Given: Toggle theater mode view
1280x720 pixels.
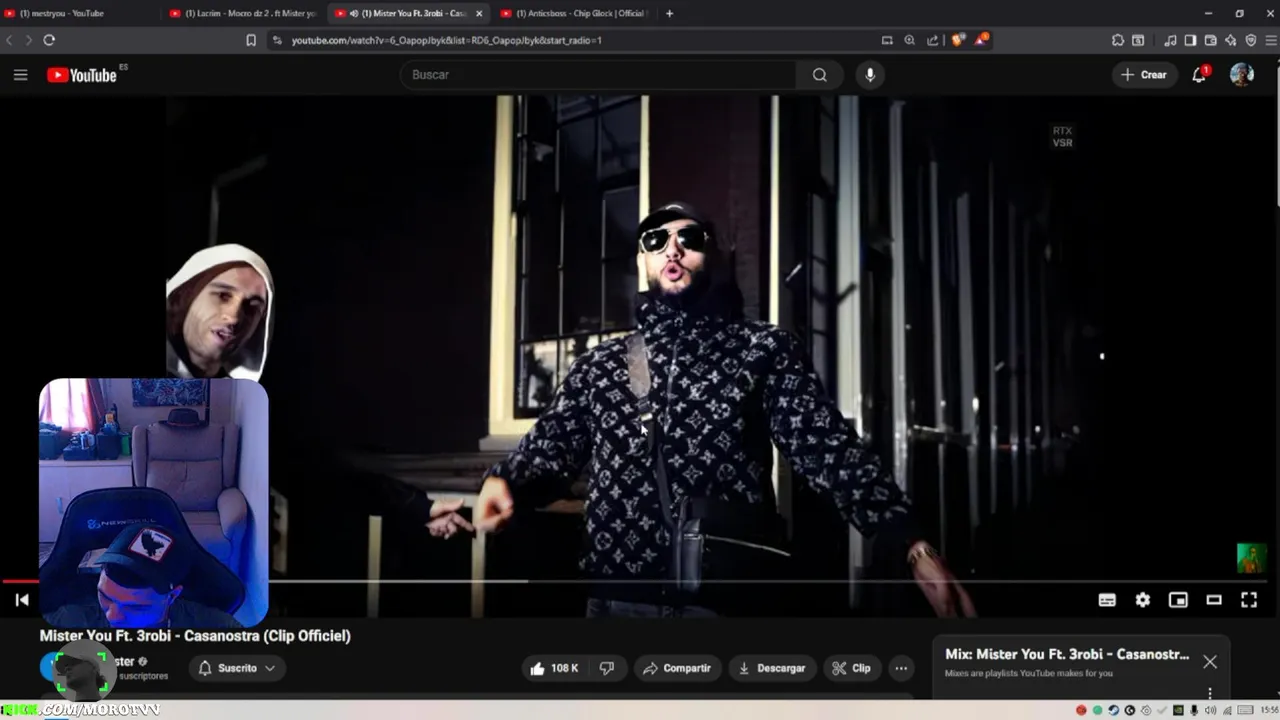Looking at the screenshot, I should [x=1214, y=600].
